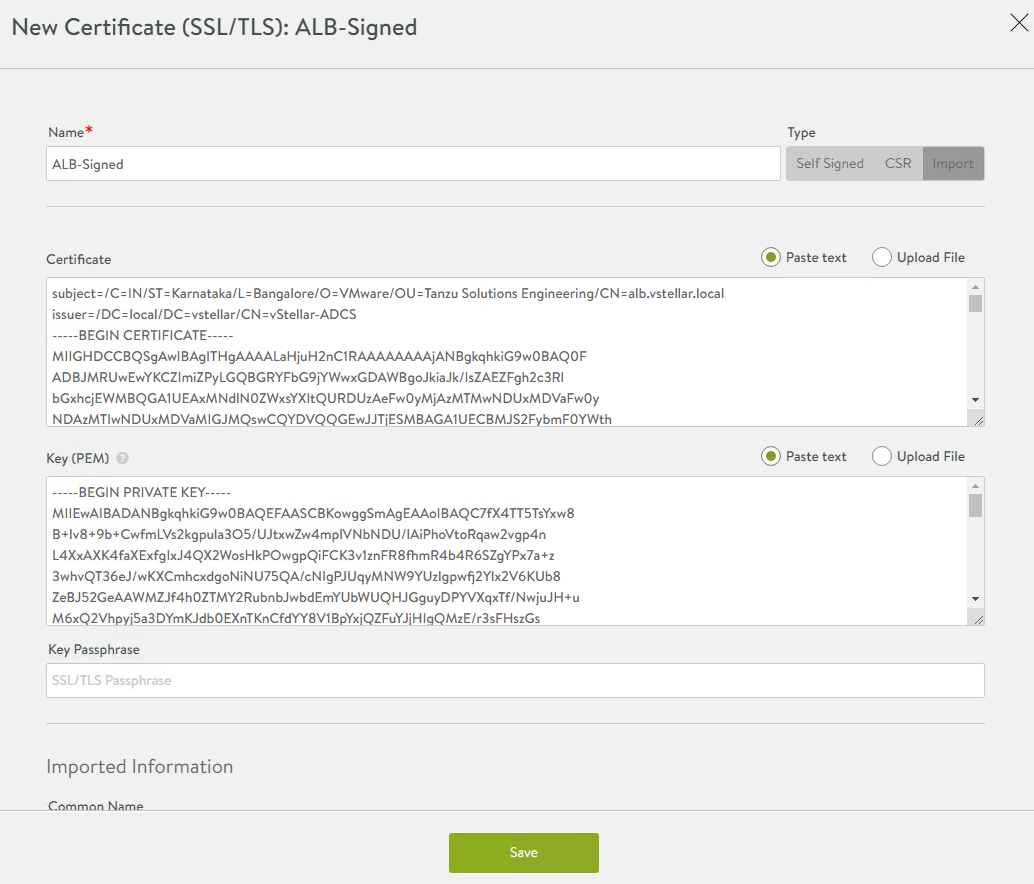Select Paste text for the Certificate

(771, 257)
